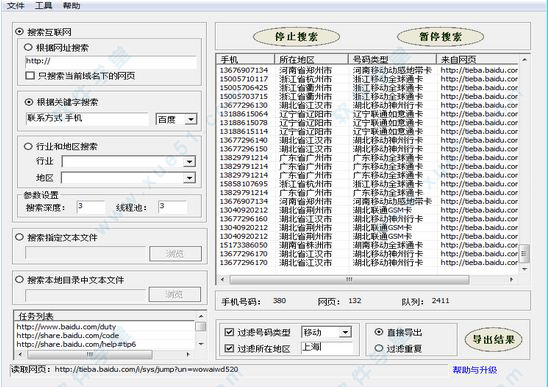
Task: Uncheck the 过滤所在地区 checkbox
Action: pyautogui.click(x=229, y=348)
